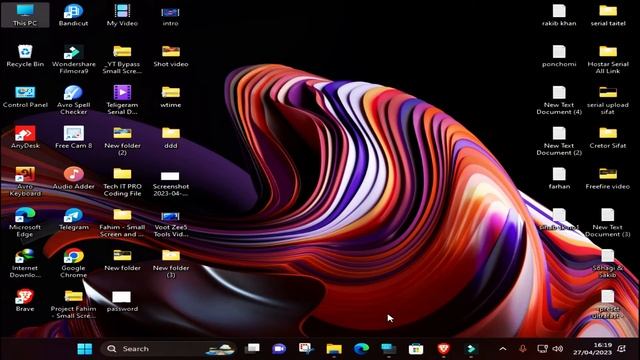640x360 pixels.
Task: Open the Audio Adder app icon
Action: [73, 178]
